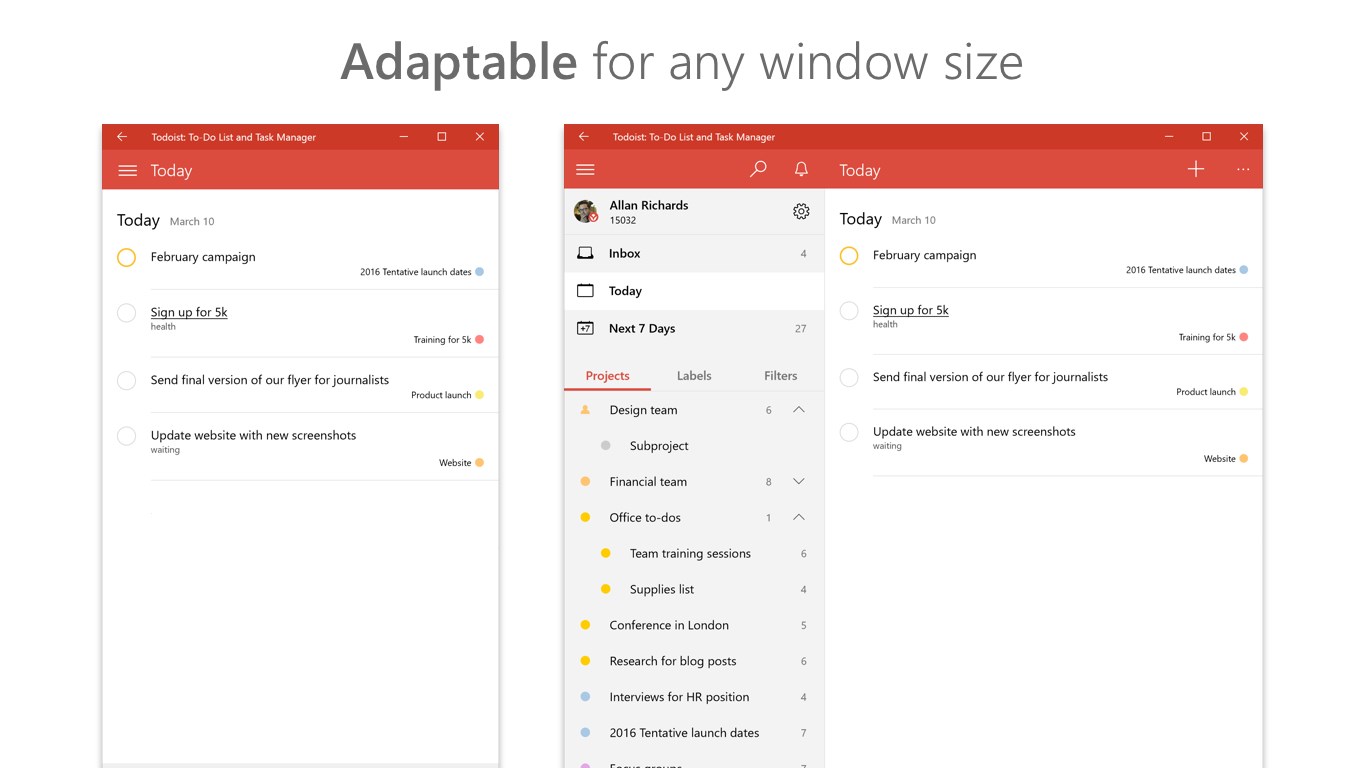1366x768 pixels.
Task: Open the notifications bell icon
Action: (801, 169)
